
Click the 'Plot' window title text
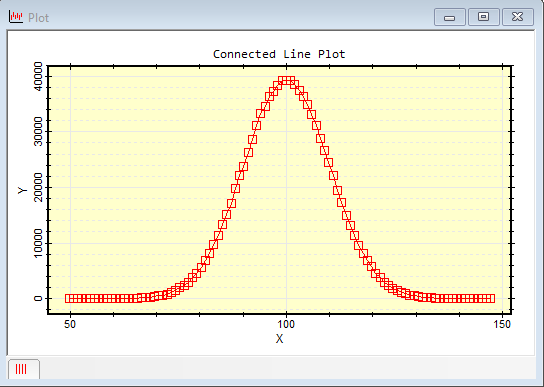(39, 18)
